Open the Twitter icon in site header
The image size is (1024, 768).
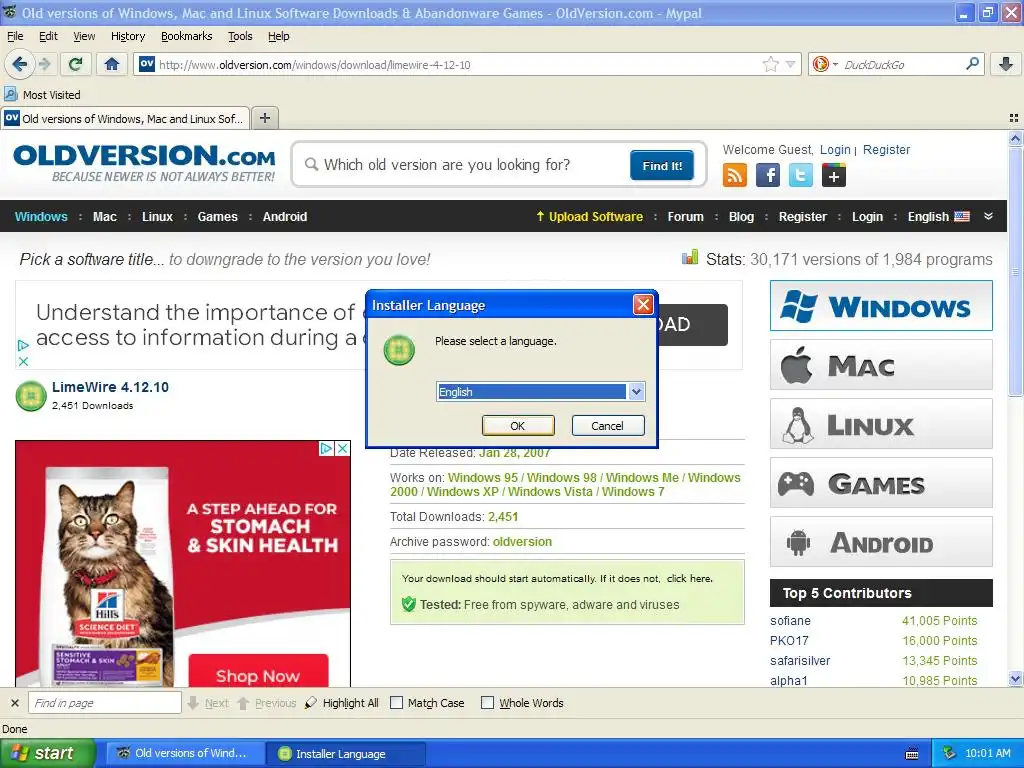[x=801, y=175]
